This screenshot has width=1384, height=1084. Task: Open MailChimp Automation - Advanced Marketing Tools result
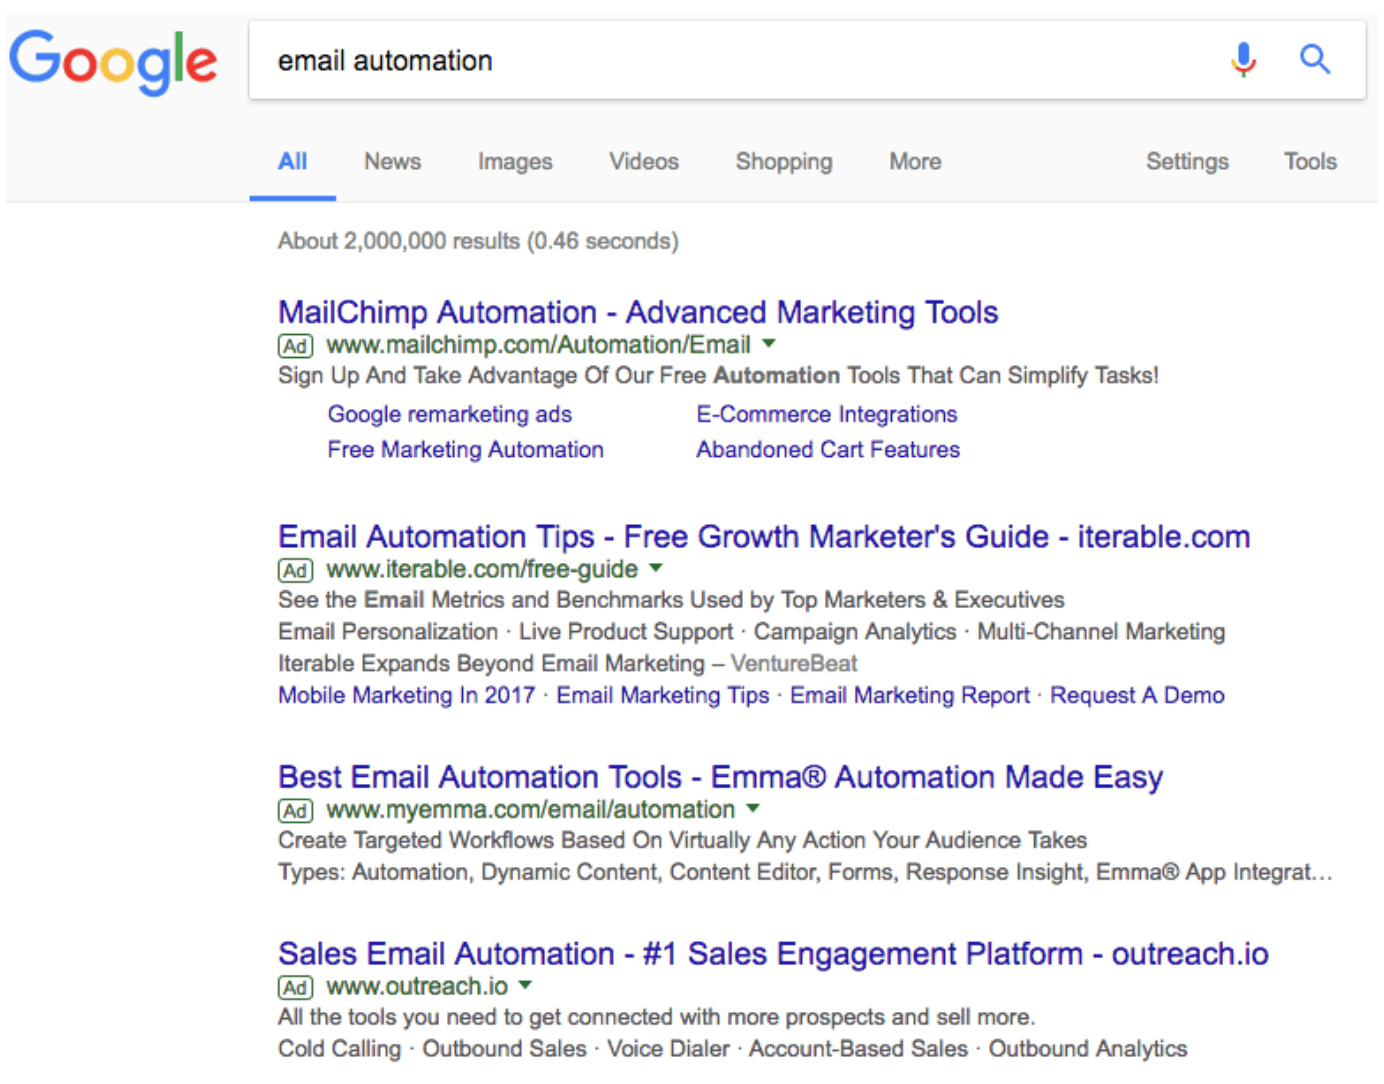coord(638,313)
